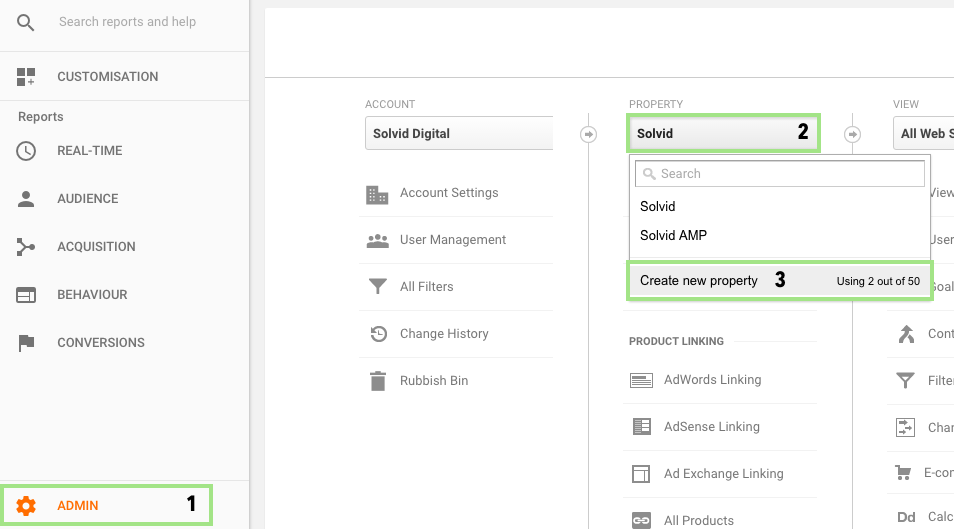Click the AdSense Linking icon

(641, 427)
